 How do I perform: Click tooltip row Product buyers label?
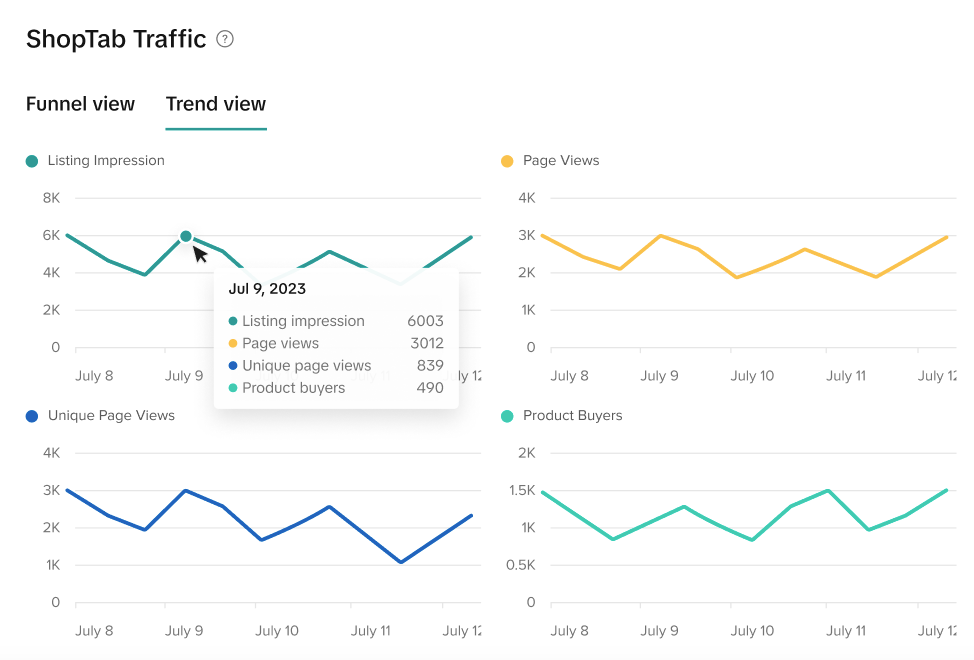(x=293, y=388)
